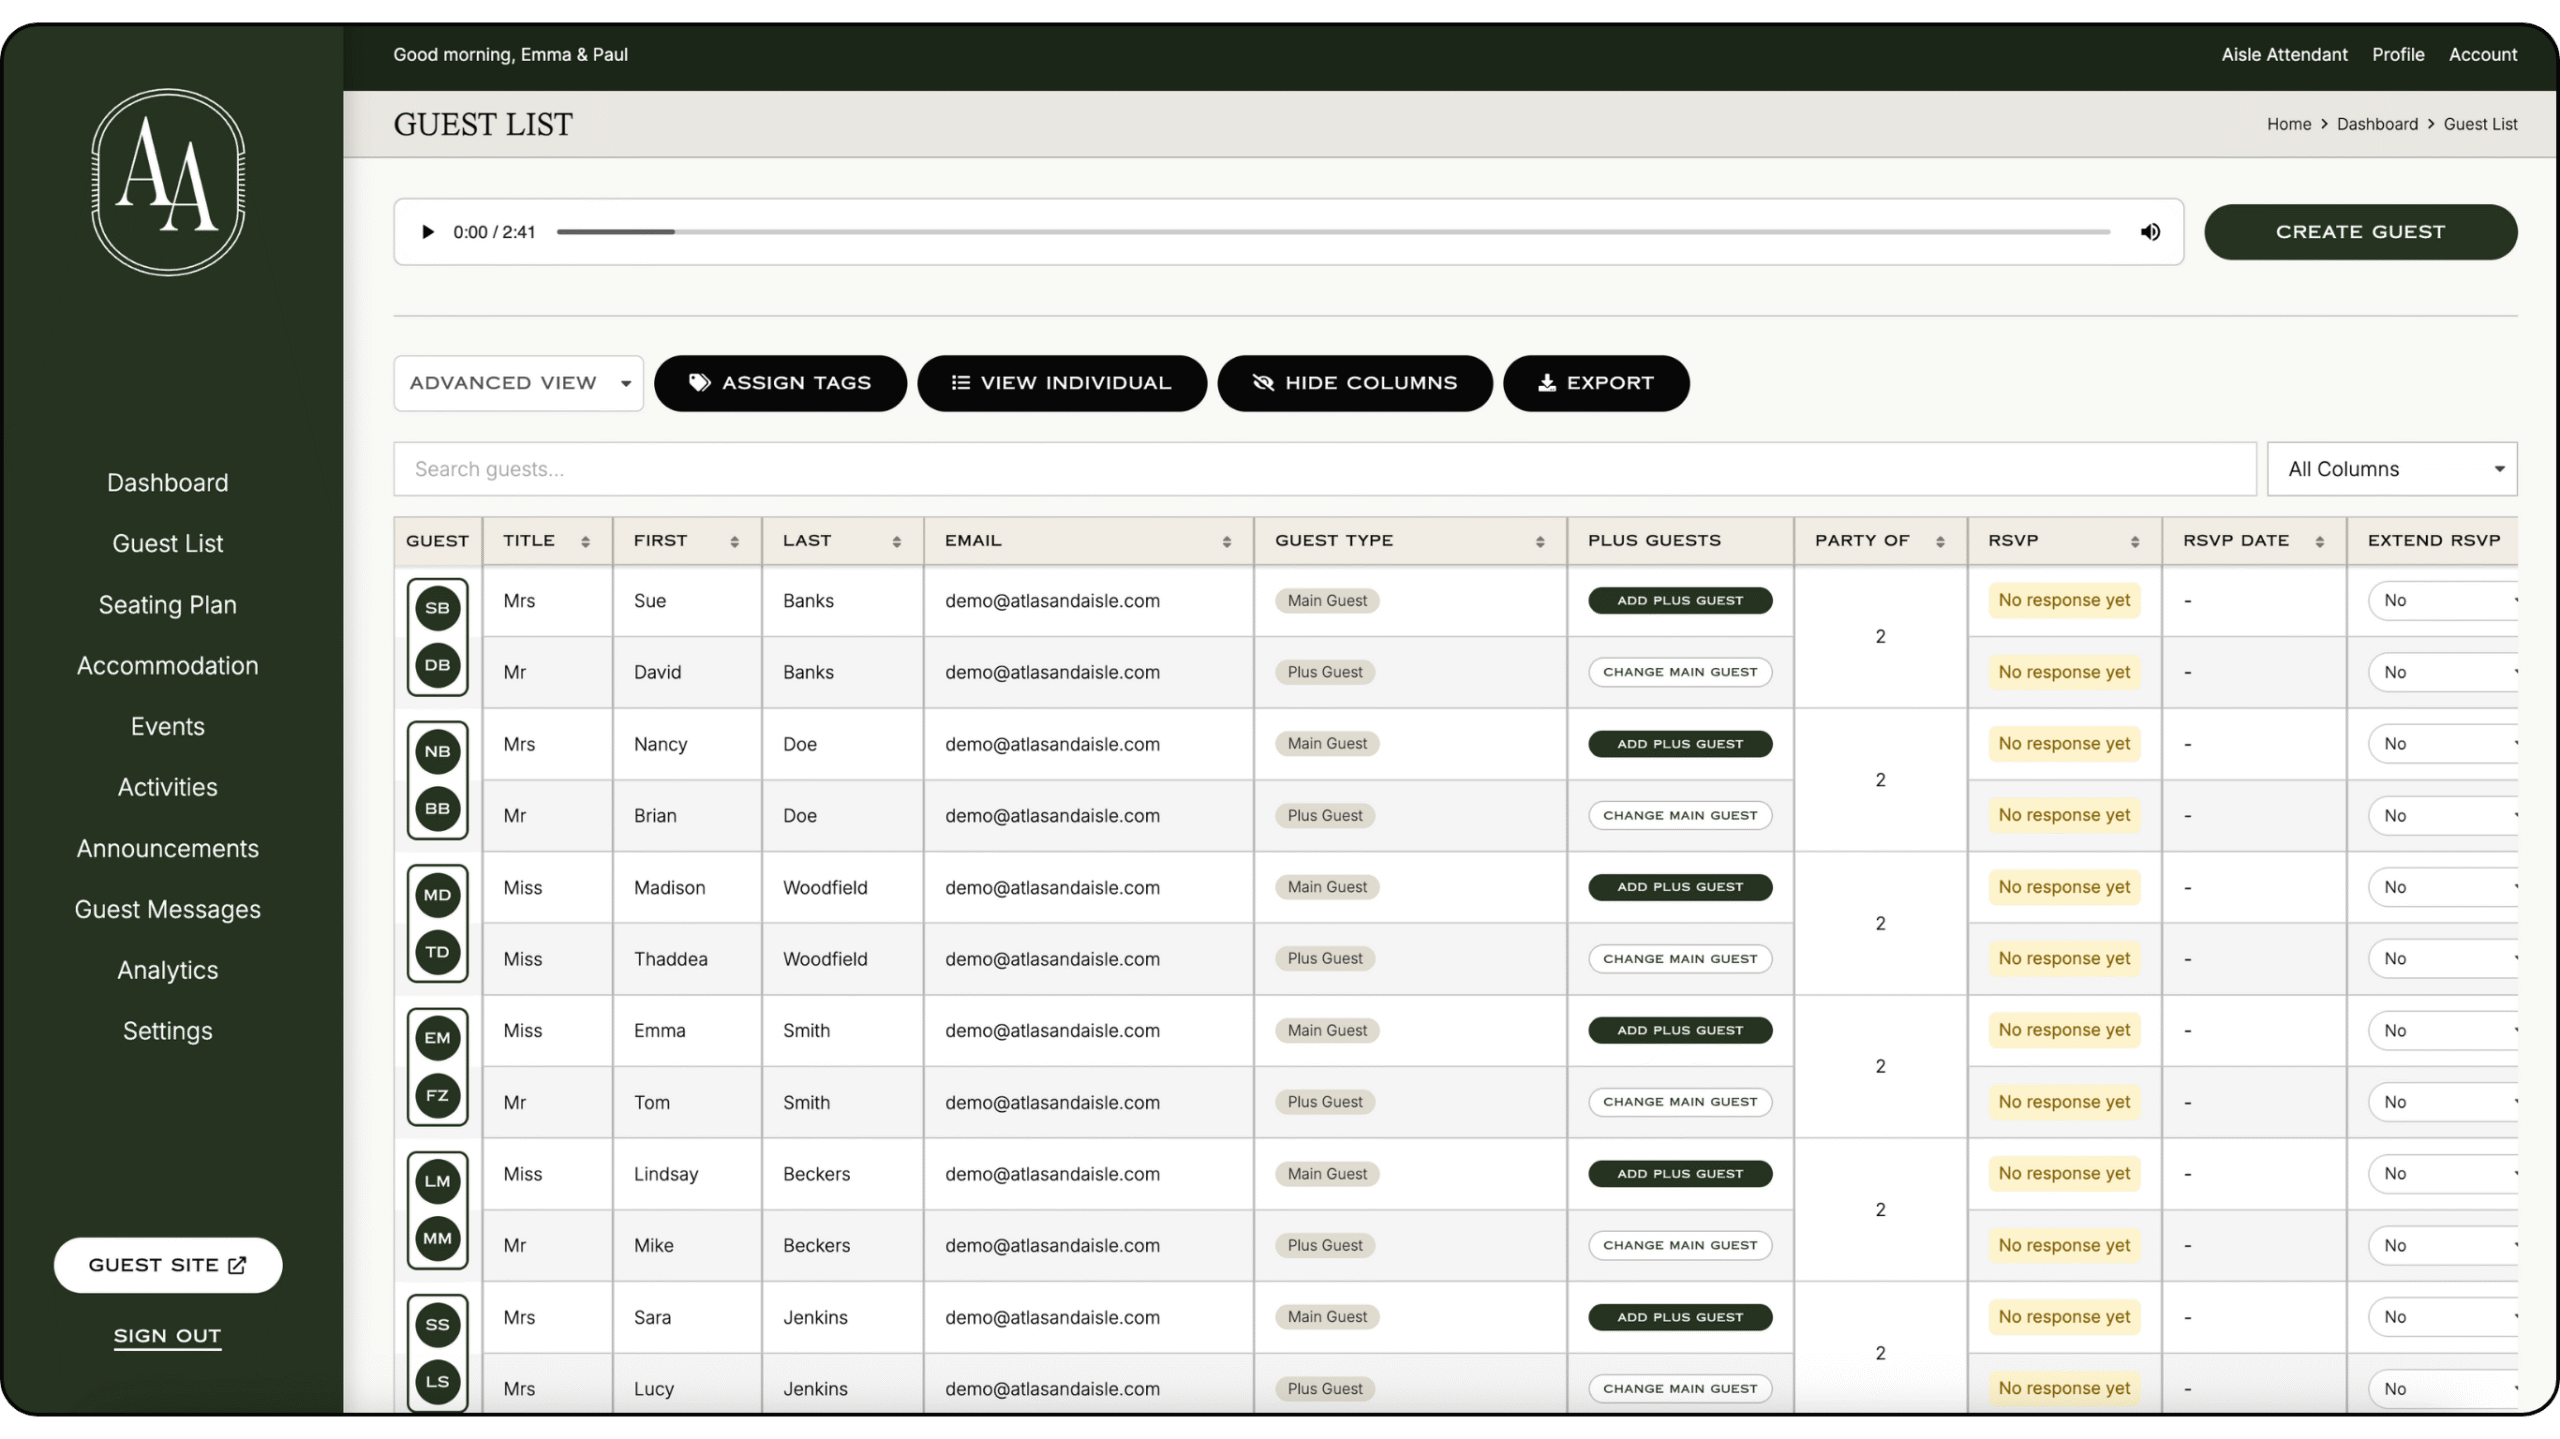Open the Advanced View dropdown

point(518,383)
